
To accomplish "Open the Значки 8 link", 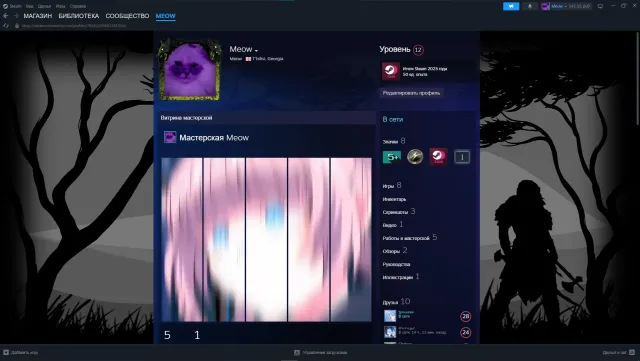I will point(394,141).
